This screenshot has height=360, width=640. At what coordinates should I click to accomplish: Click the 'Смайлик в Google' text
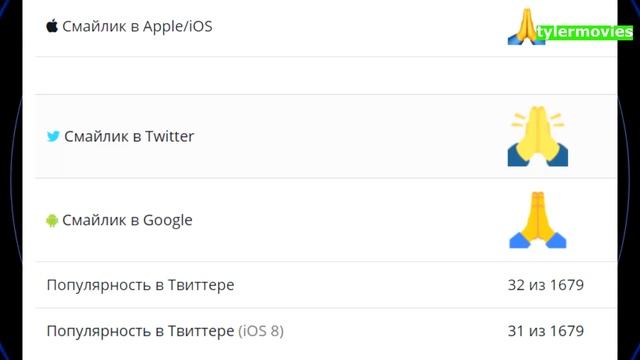(127, 220)
